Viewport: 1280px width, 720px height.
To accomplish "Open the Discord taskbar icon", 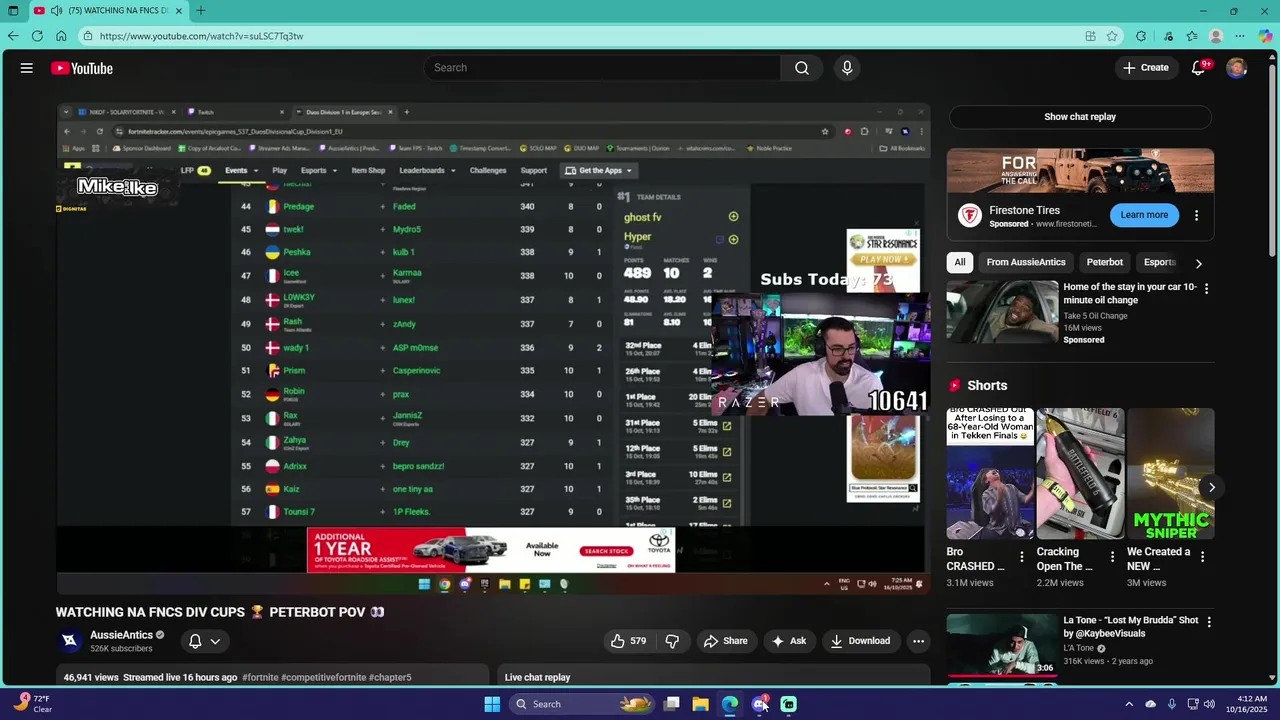I will [760, 704].
